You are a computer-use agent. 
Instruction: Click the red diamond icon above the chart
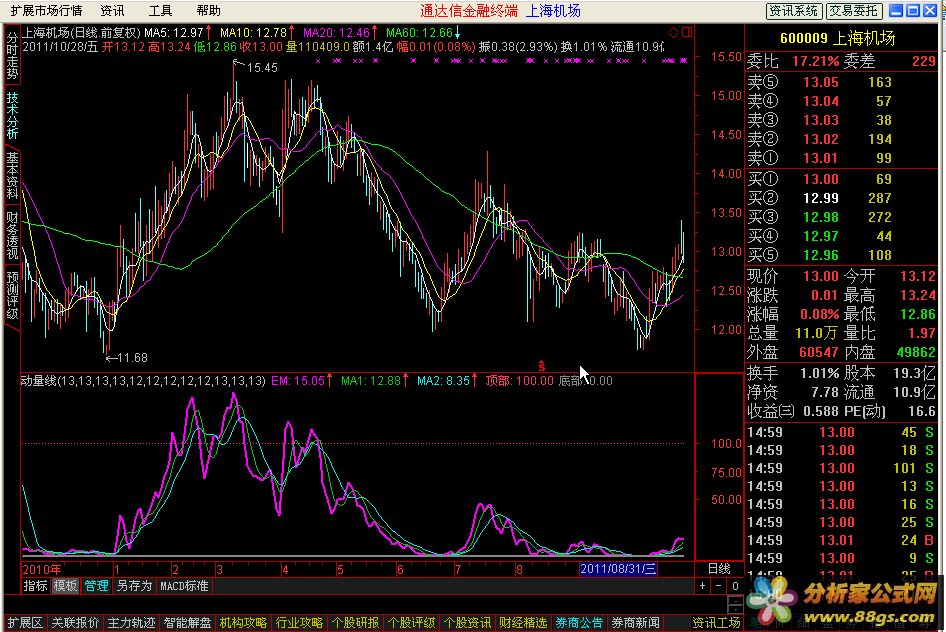tap(674, 32)
